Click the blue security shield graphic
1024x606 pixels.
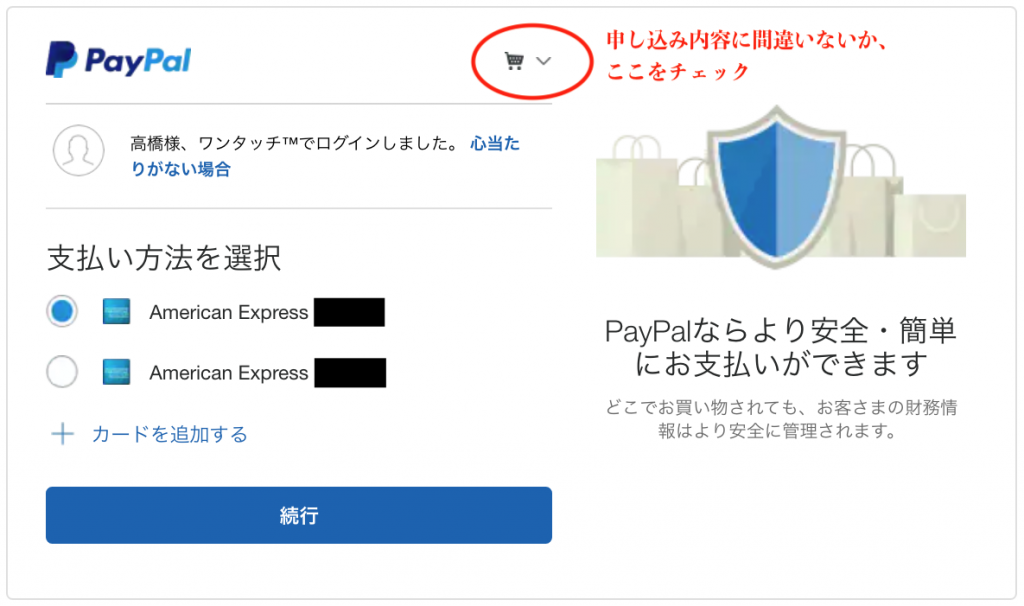click(776, 187)
